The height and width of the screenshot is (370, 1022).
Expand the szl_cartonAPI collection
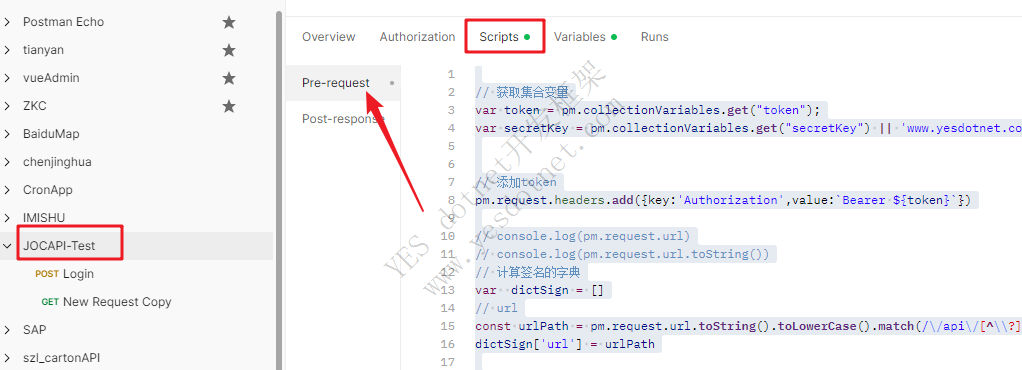(7, 358)
